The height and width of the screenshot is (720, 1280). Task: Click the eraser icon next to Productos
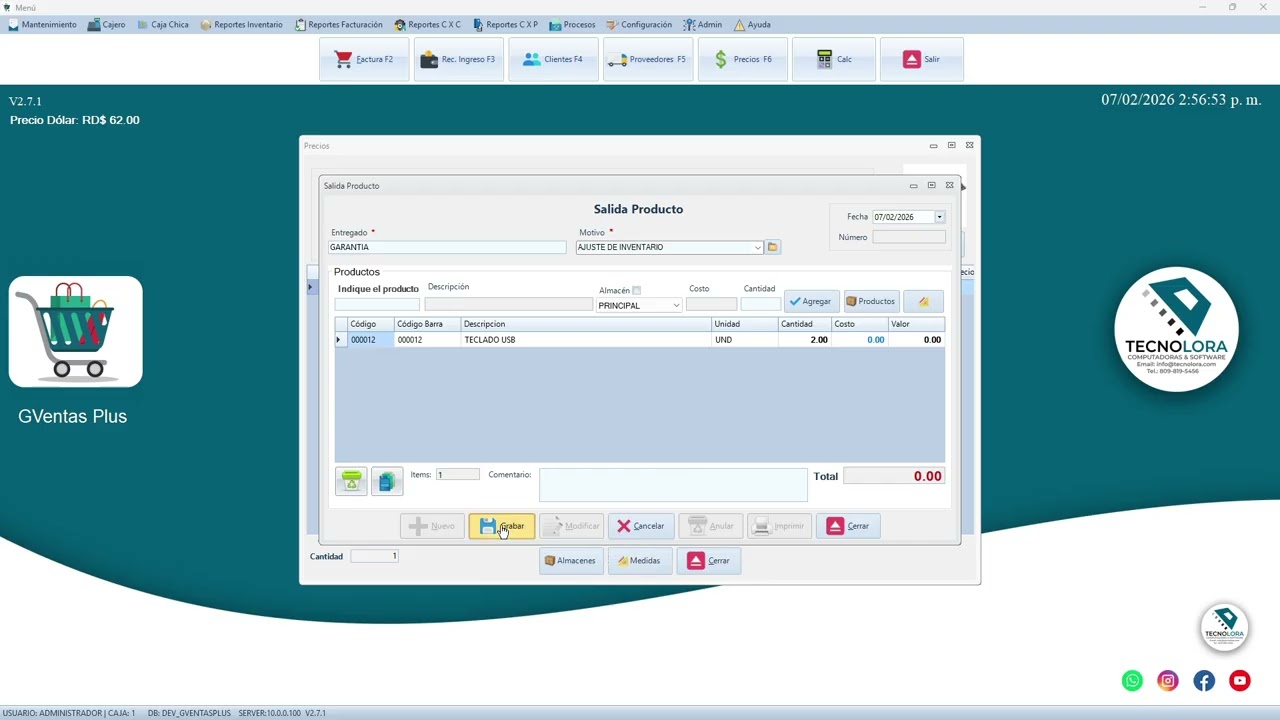[923, 301]
